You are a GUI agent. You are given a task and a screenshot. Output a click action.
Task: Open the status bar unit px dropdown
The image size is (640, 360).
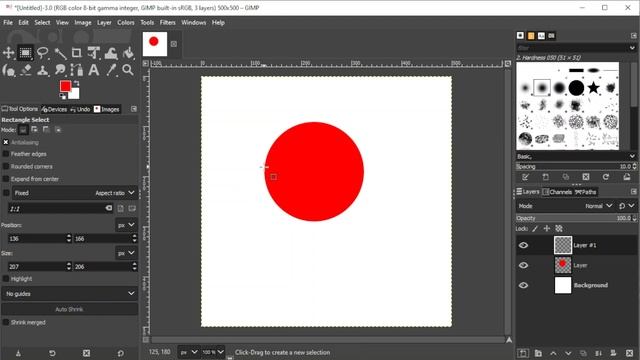[189, 352]
